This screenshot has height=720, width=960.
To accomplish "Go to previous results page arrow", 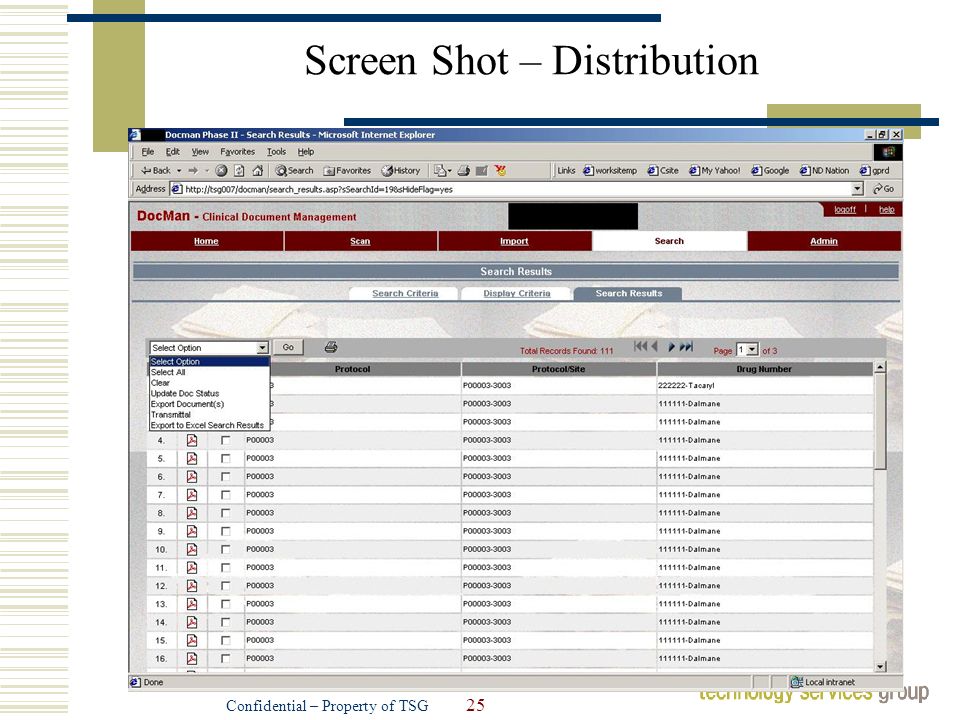I will point(654,347).
